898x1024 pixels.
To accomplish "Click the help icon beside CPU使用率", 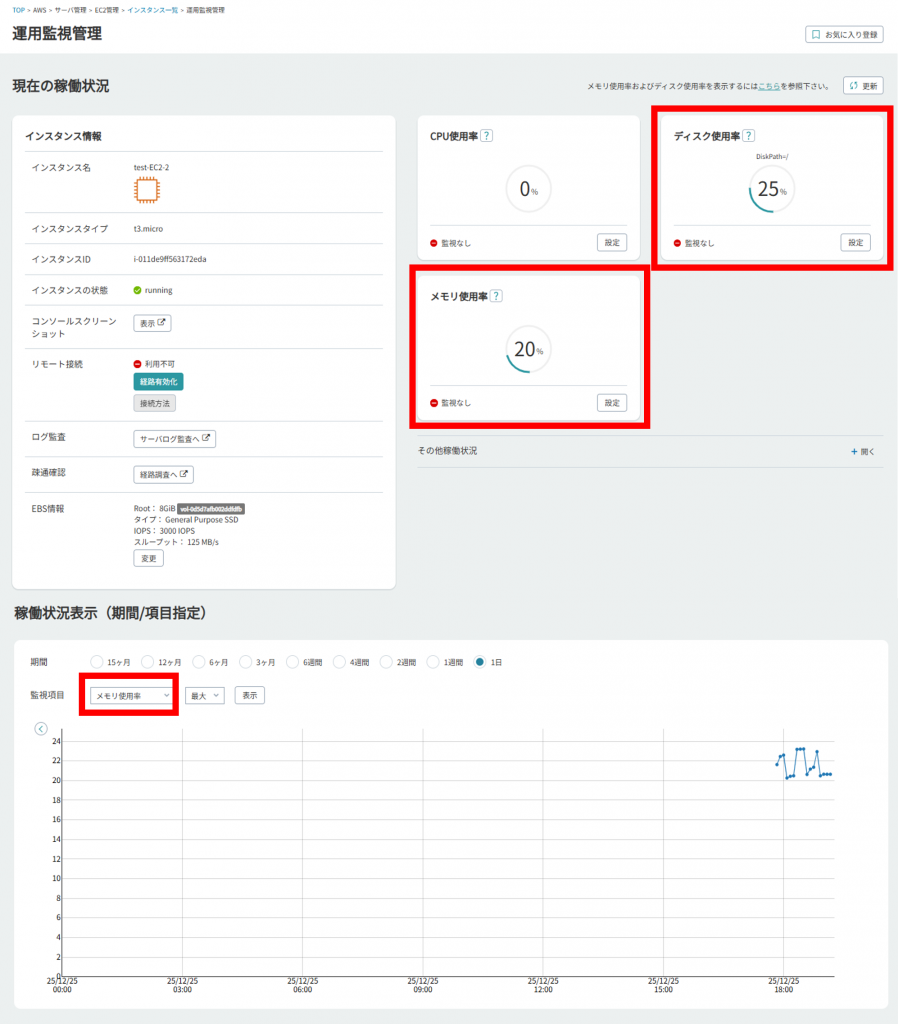I will coord(487,136).
